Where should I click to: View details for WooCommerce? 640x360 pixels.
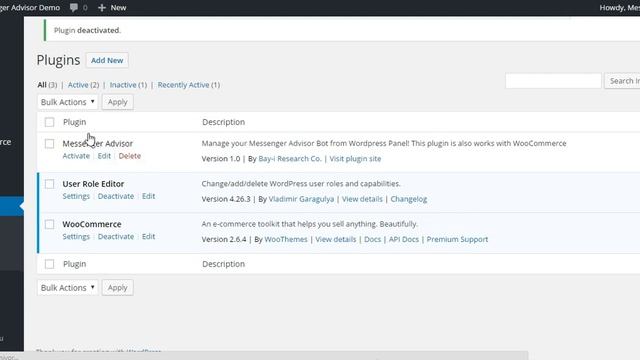[336, 240]
